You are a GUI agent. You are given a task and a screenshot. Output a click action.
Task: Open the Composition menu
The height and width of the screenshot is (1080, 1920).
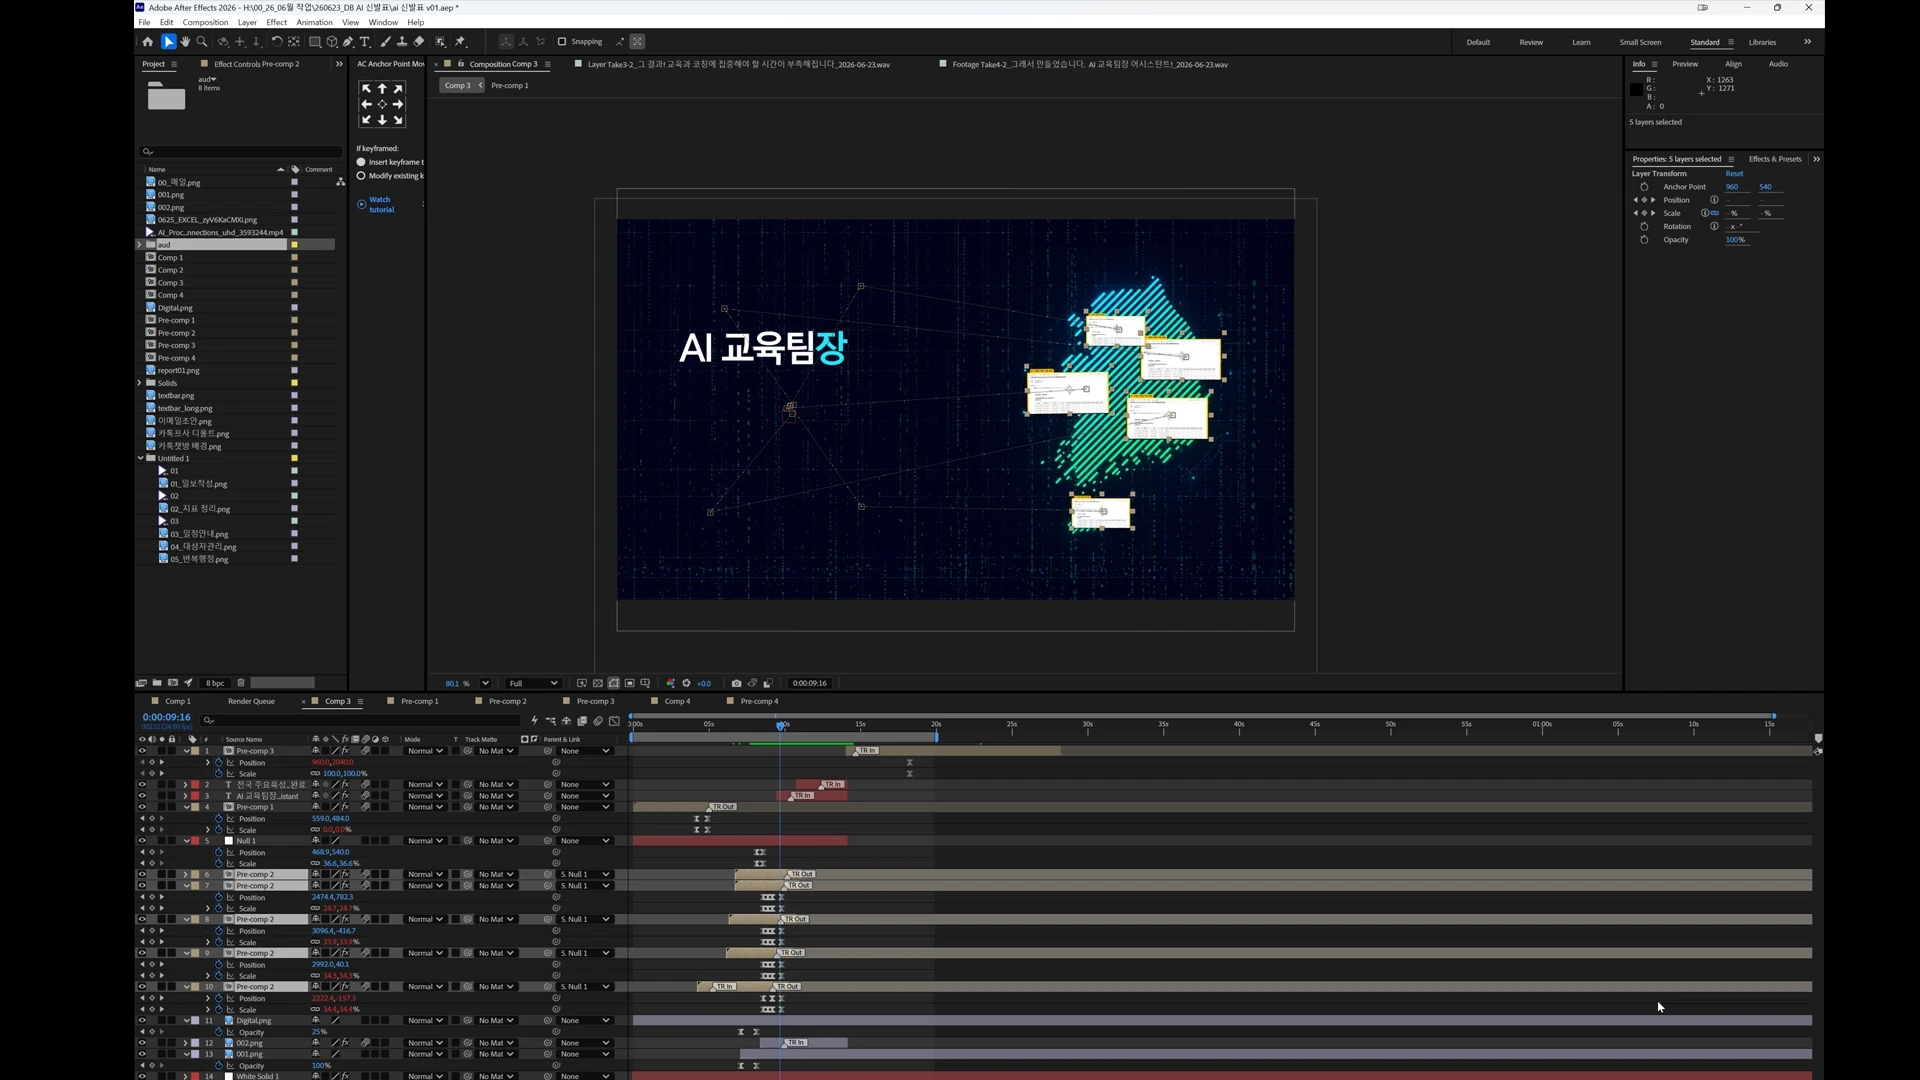point(205,22)
